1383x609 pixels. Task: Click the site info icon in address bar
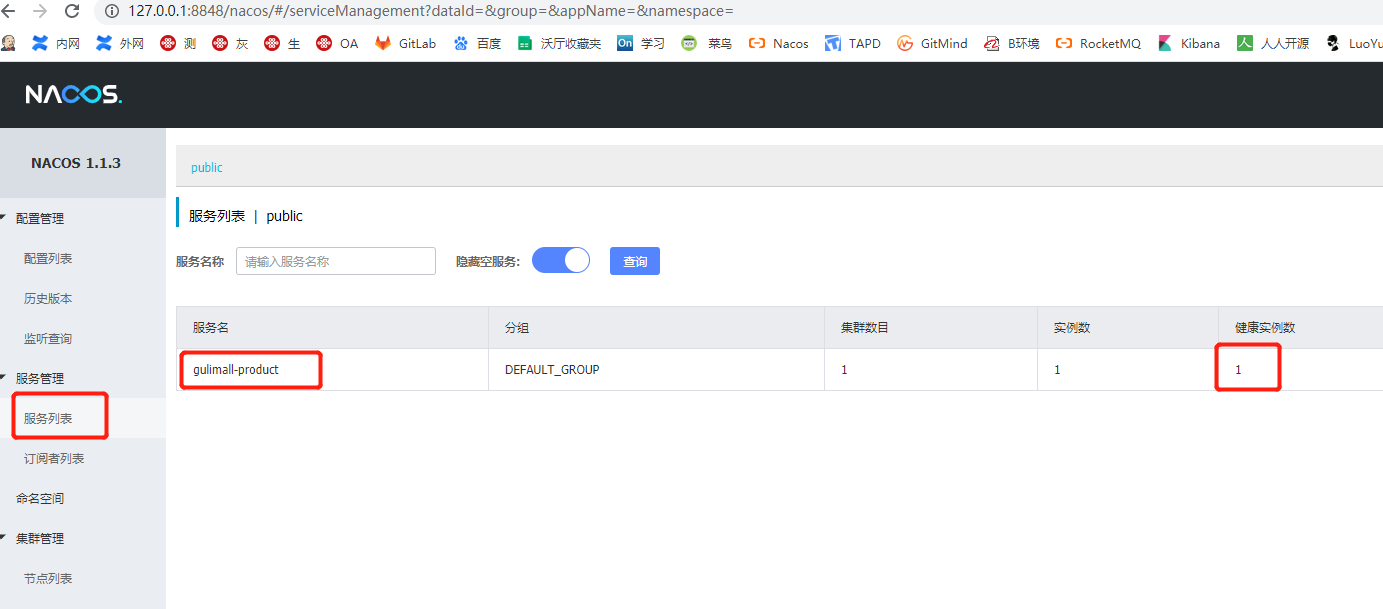click(x=111, y=11)
